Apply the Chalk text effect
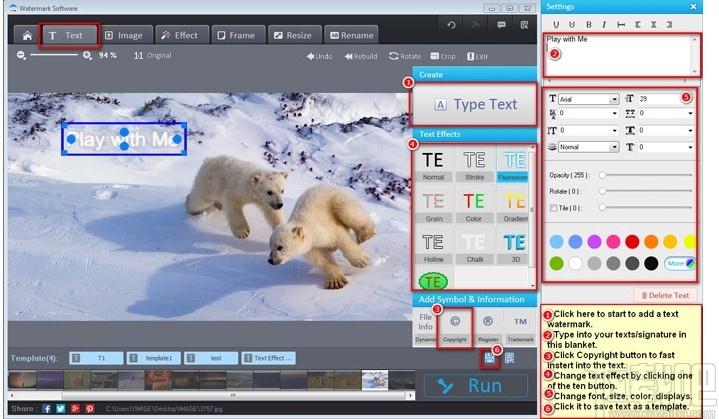Viewport: 719px width, 419px height. (474, 247)
